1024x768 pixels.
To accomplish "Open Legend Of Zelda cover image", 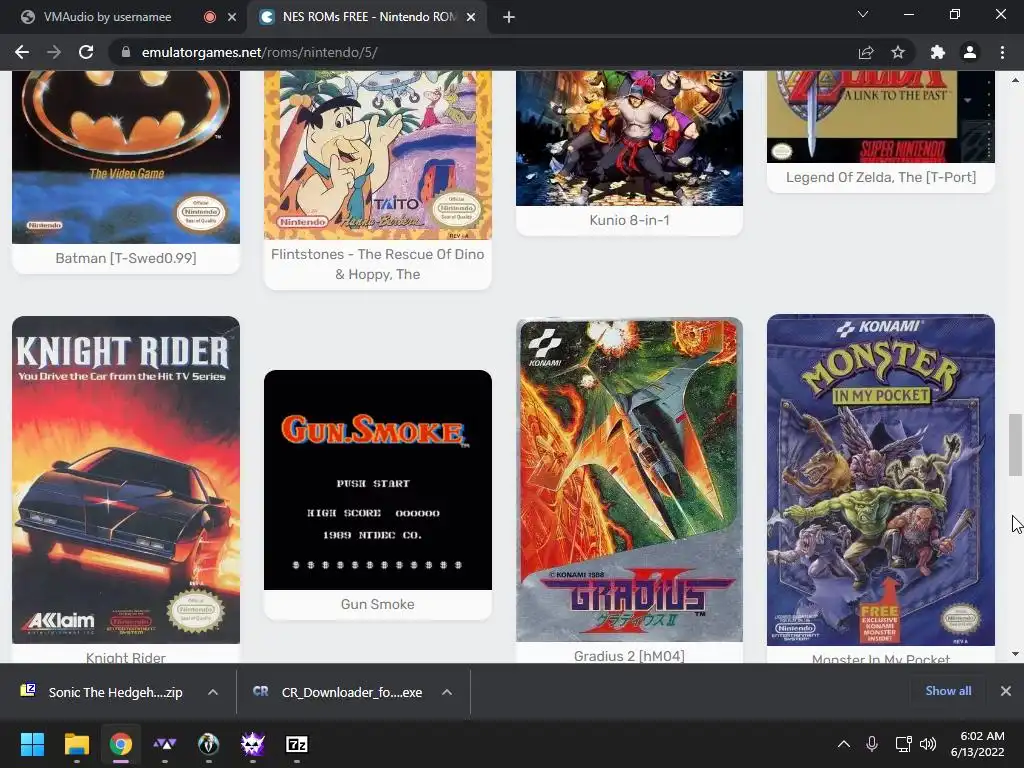I will [x=881, y=116].
